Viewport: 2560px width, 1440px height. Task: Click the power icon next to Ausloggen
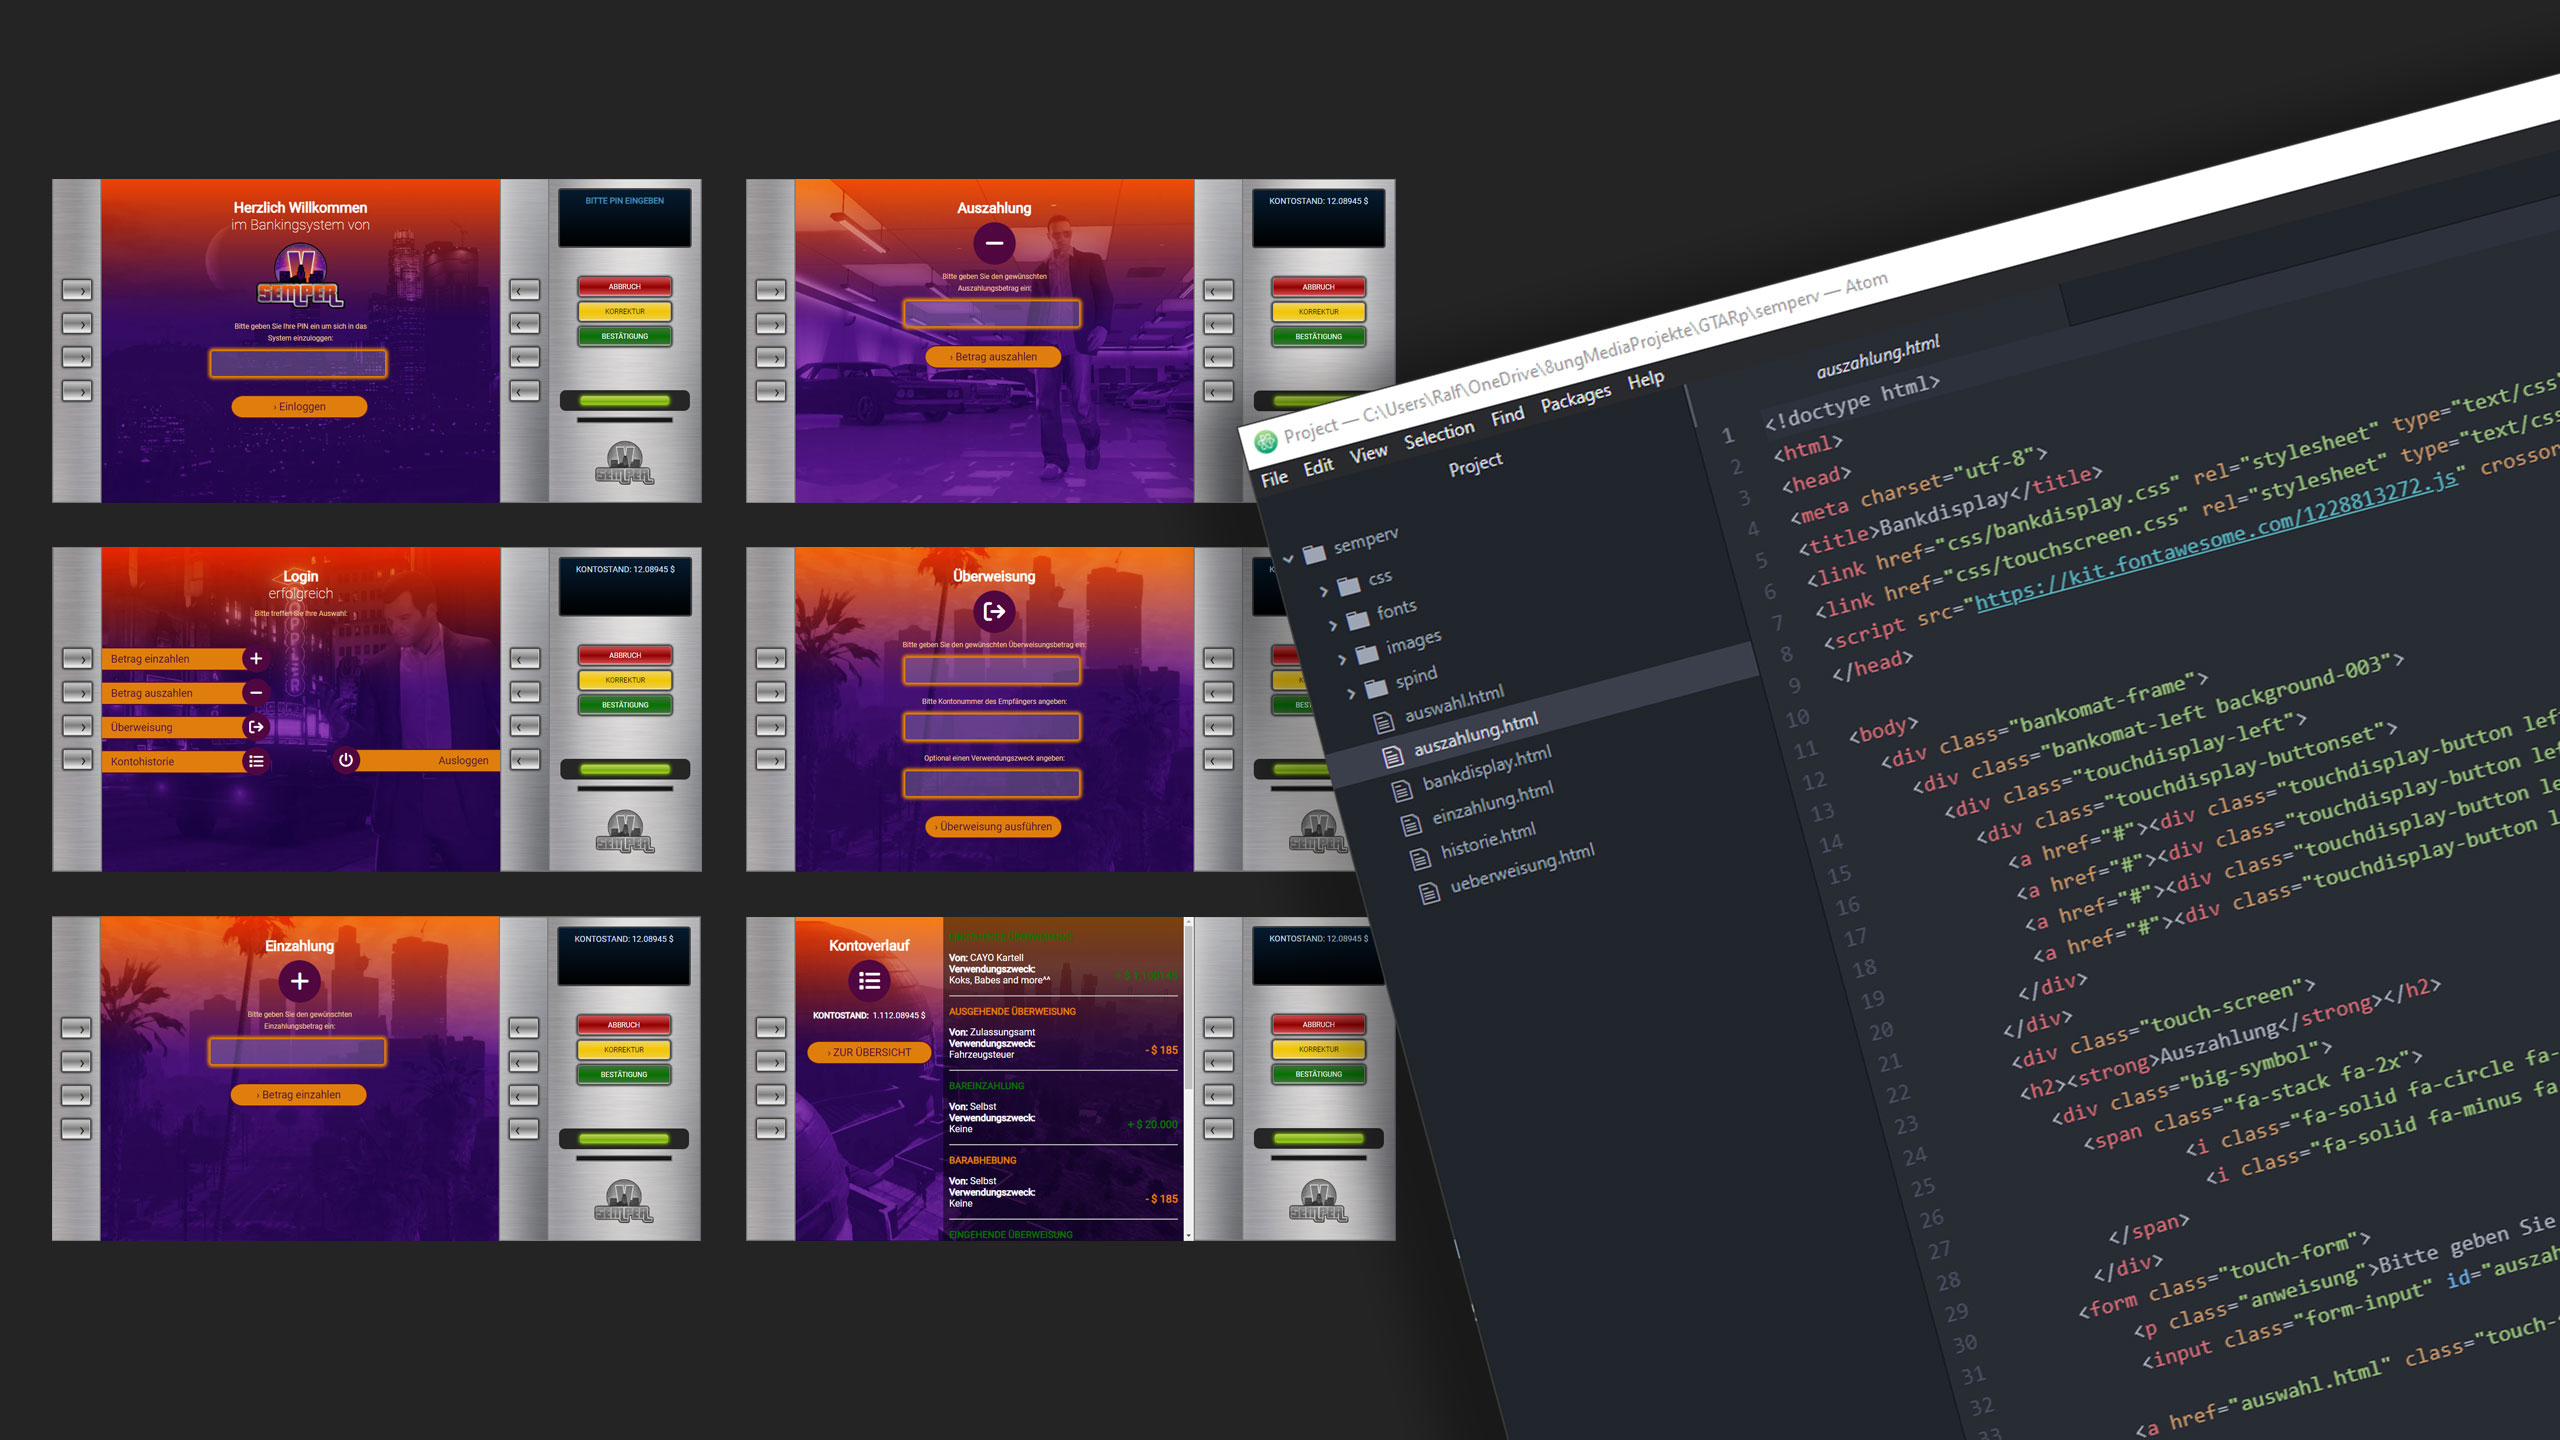346,760
